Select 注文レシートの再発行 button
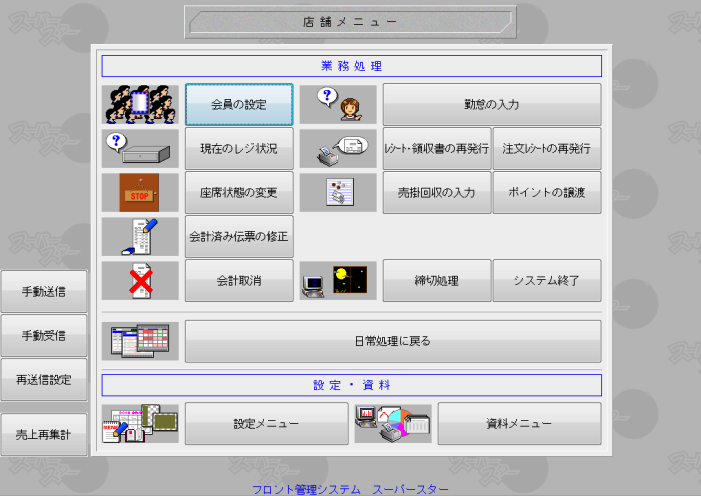 547,148
